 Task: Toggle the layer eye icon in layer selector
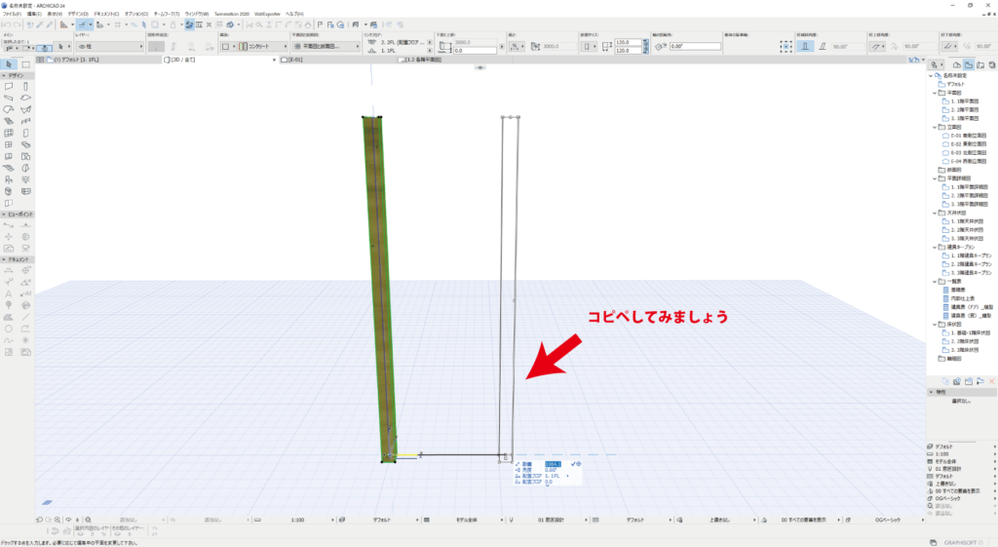point(82,46)
